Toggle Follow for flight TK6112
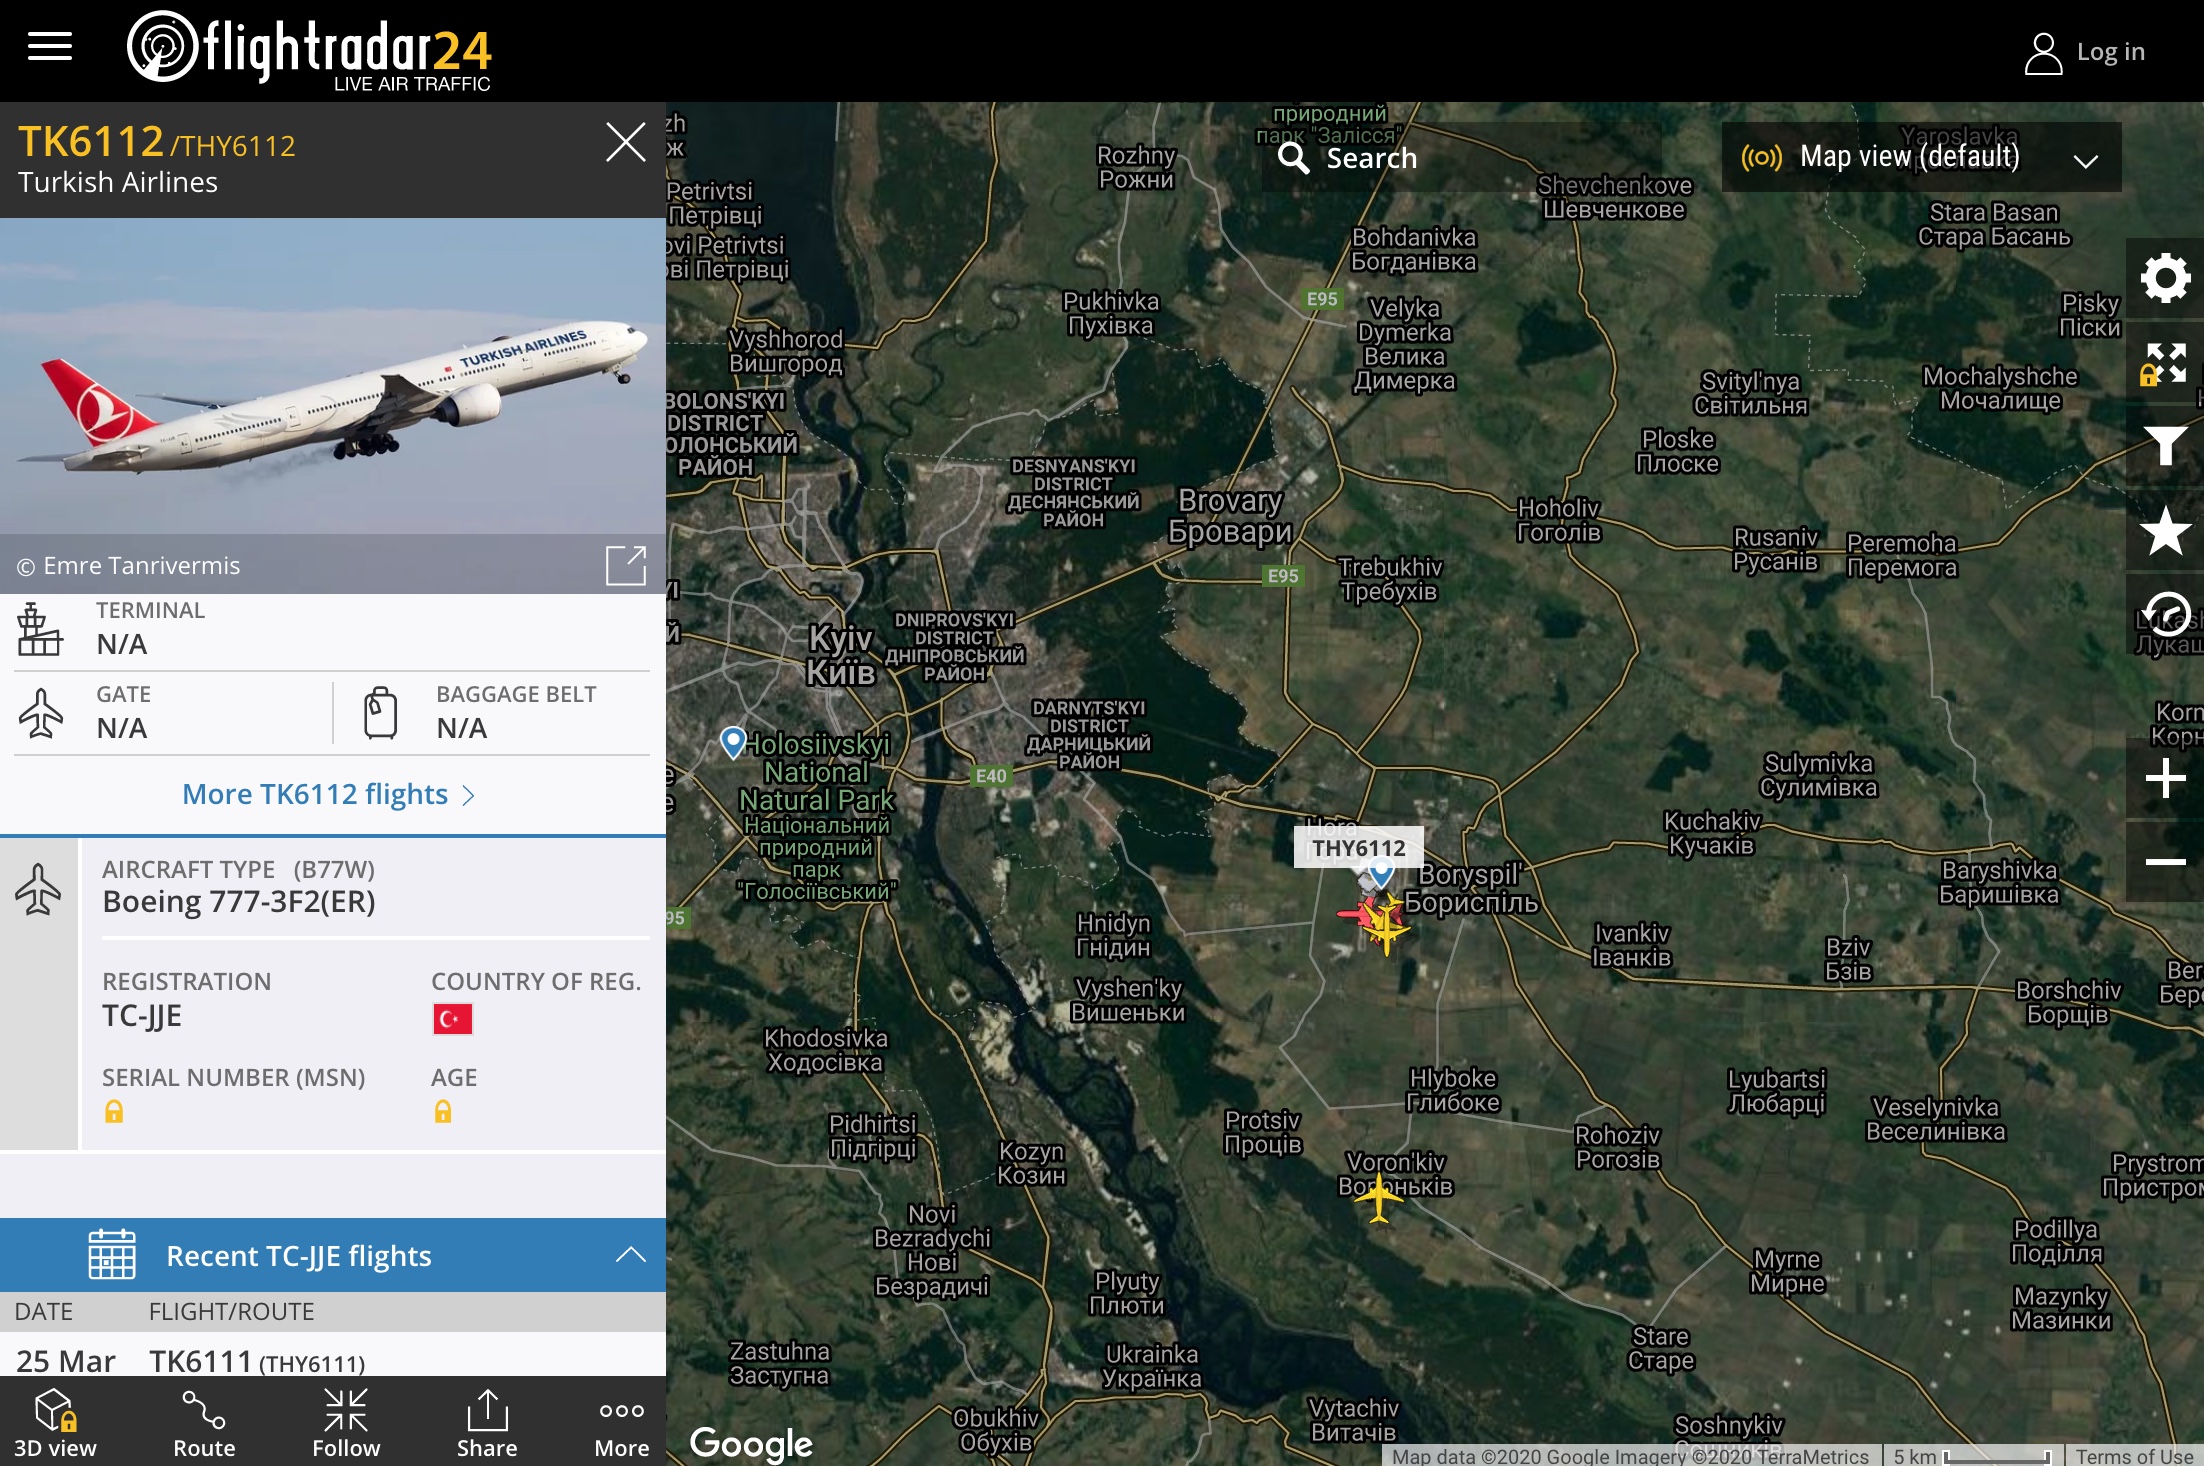 pos(346,1423)
